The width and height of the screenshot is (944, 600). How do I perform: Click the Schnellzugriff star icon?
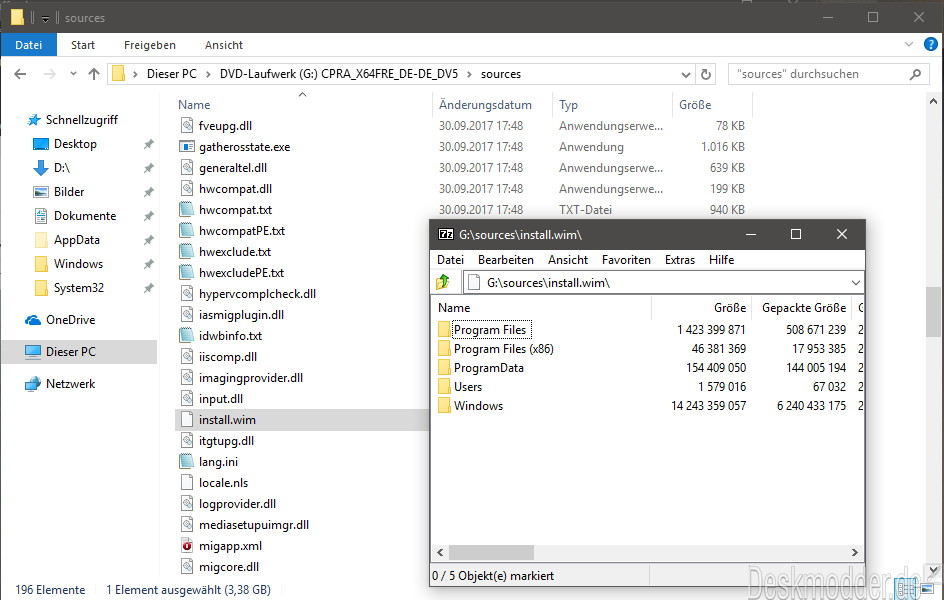pos(34,120)
